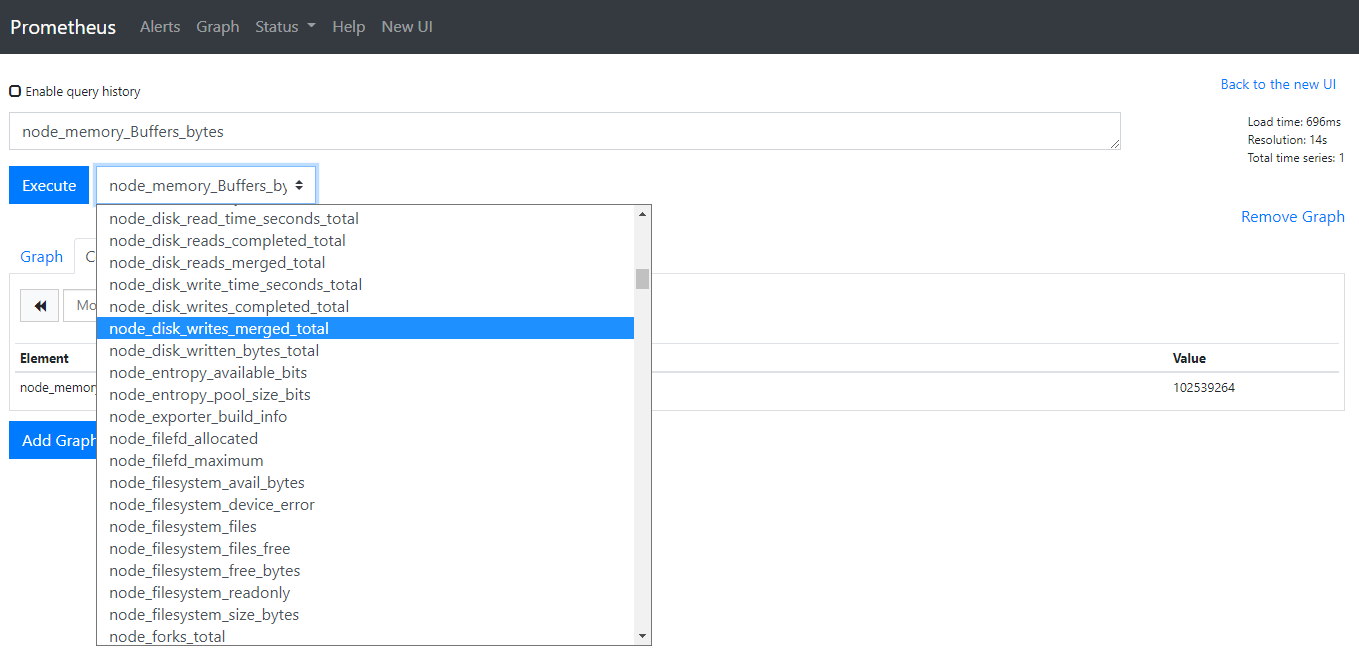Select node_filesystem_readonly metric

[x=365, y=592]
